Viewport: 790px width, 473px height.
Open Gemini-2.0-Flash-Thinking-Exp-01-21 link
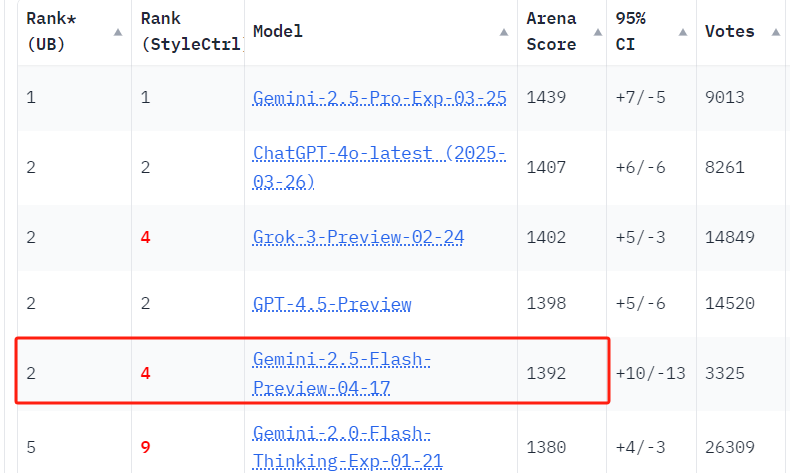point(348,447)
